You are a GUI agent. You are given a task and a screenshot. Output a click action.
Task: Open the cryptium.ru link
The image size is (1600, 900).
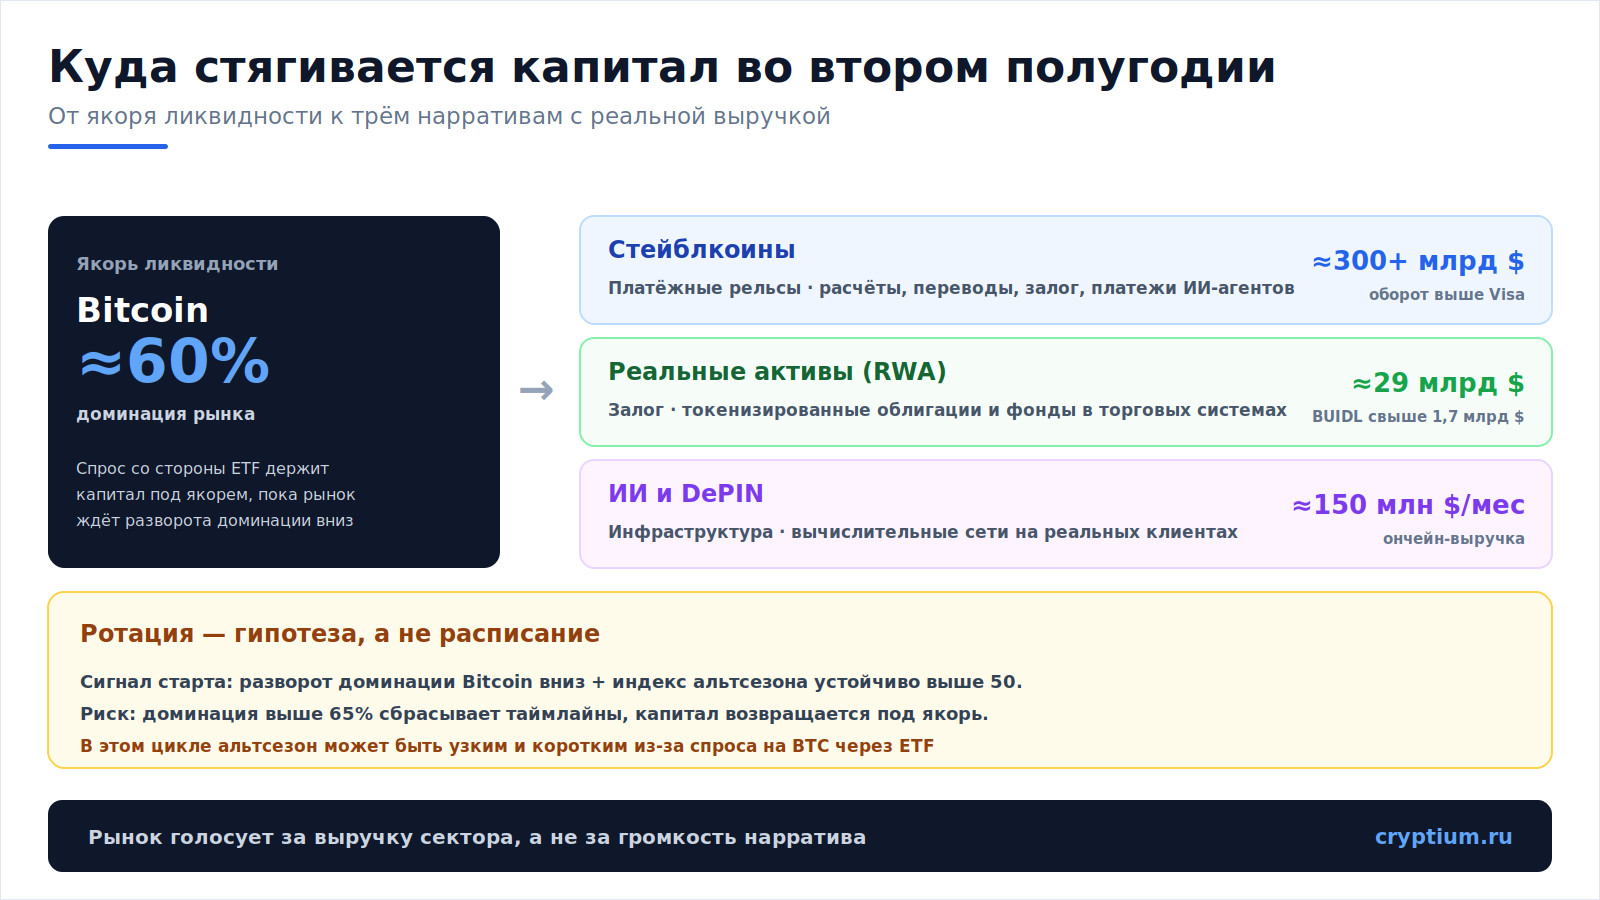pos(1443,837)
